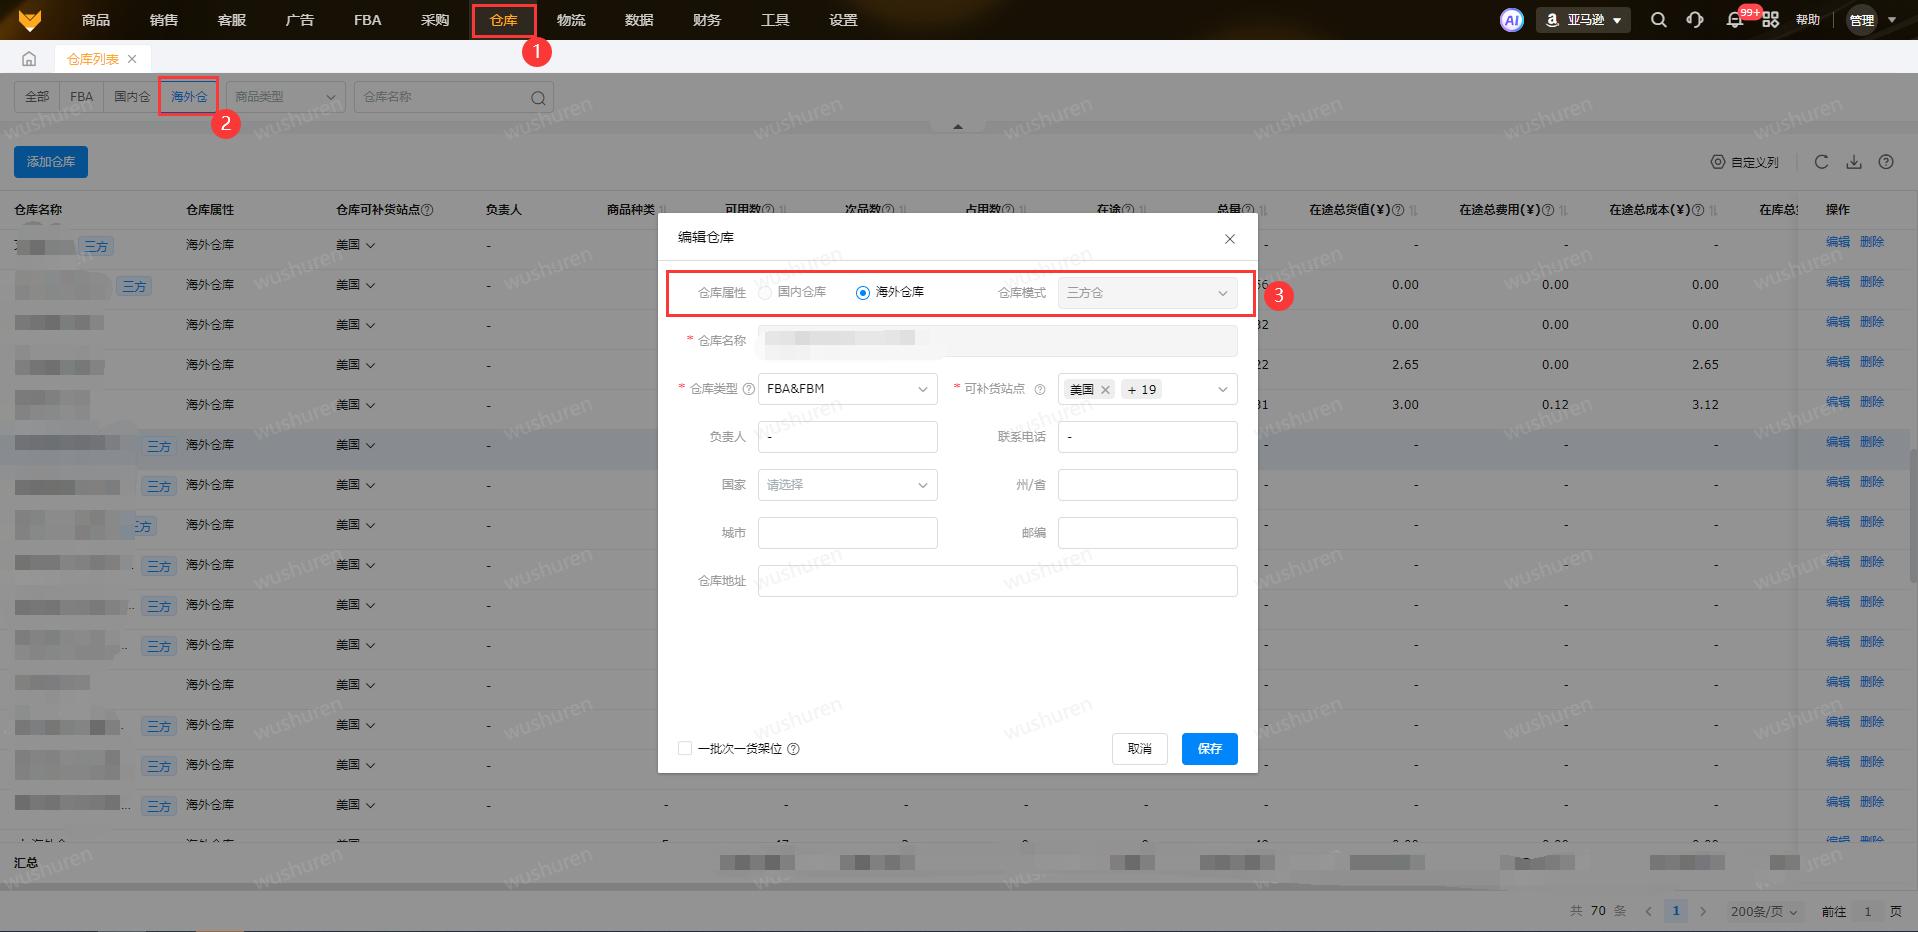Viewport: 1918px width, 932px height.
Task: Open the 财务 menu
Action: pyautogui.click(x=707, y=20)
